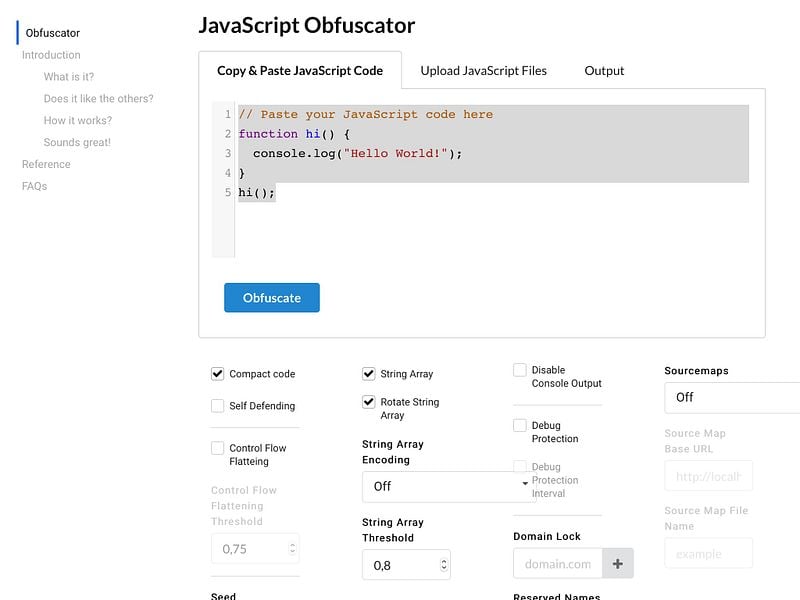
Task: Open the String Array Encoding dropdown
Action: click(449, 486)
